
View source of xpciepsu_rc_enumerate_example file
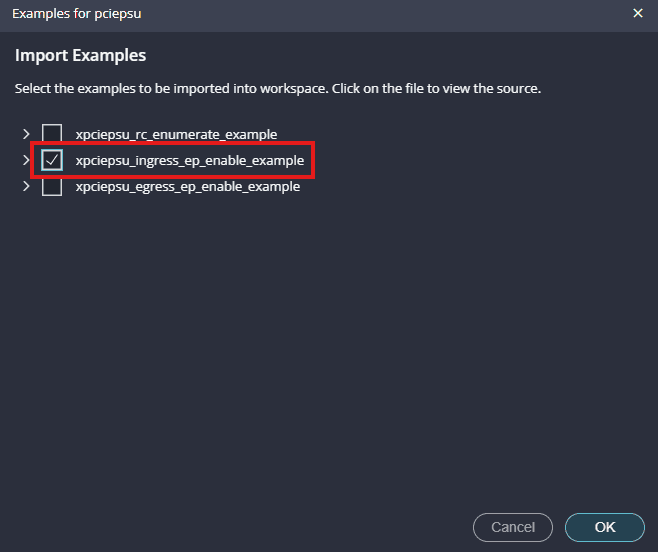tap(176, 133)
